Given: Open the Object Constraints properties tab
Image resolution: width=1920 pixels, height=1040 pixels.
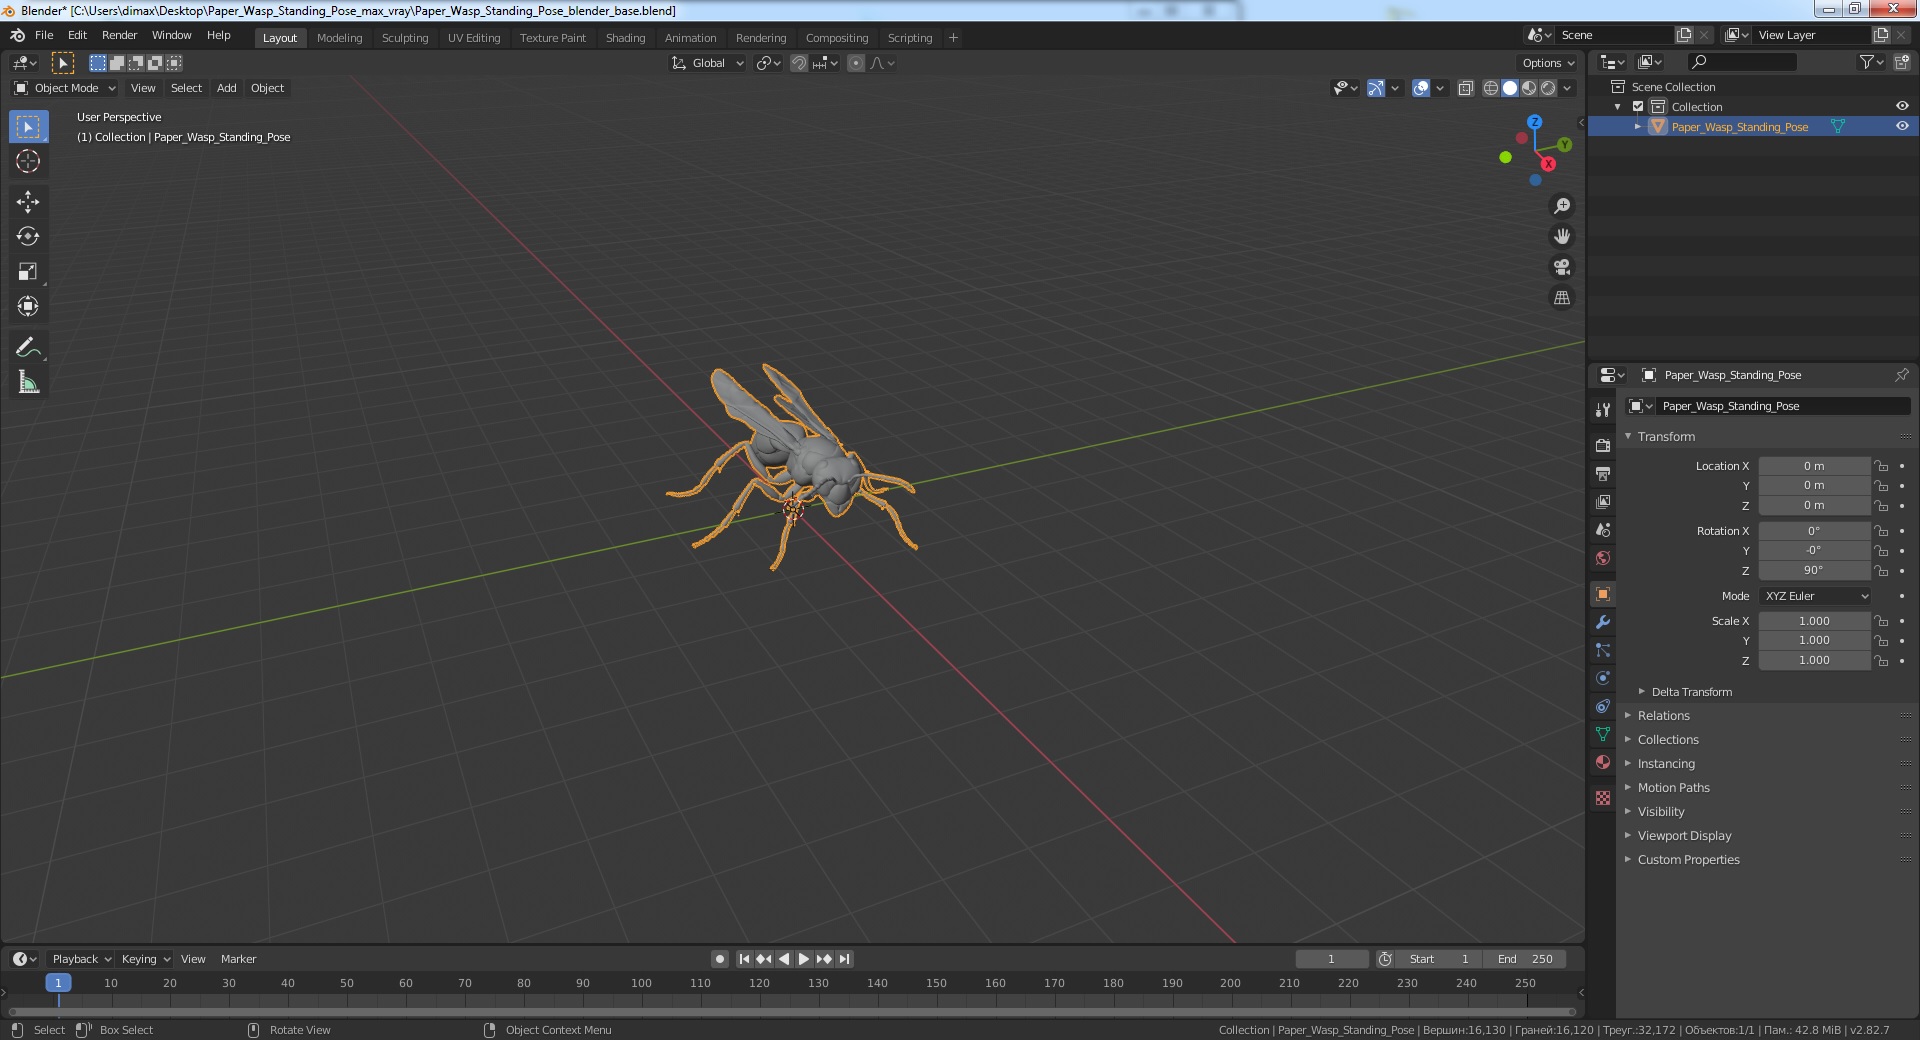Looking at the screenshot, I should pyautogui.click(x=1603, y=706).
